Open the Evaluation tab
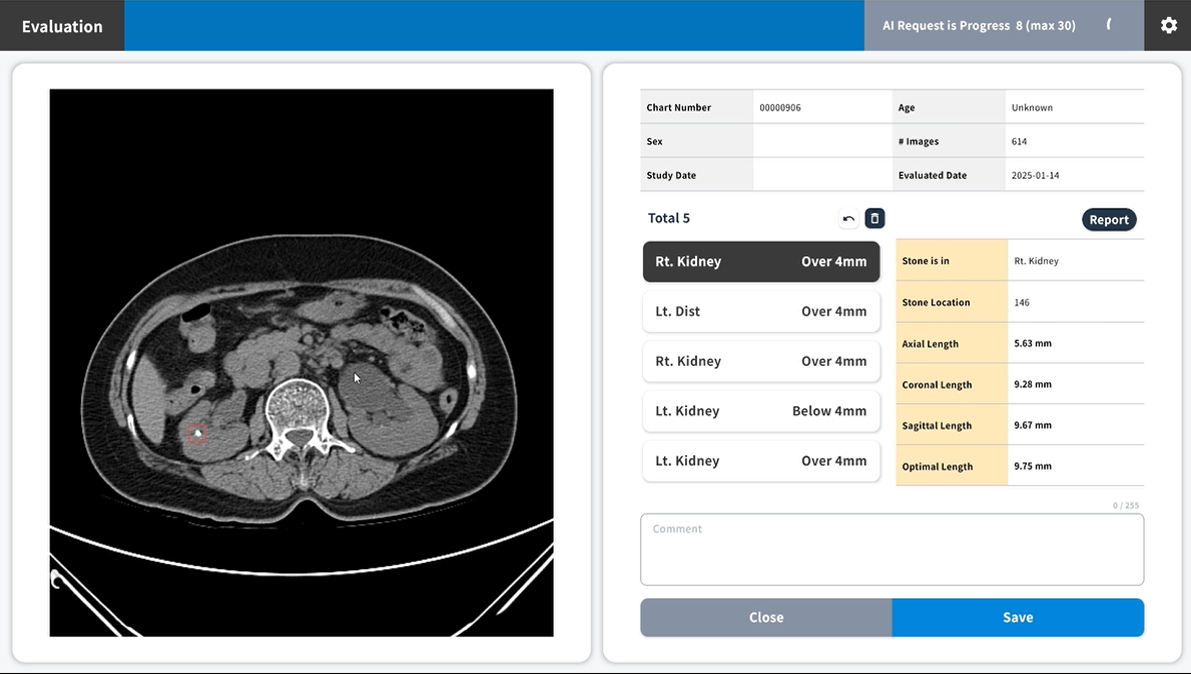Screen dimensions: 1191x674 click(x=62, y=26)
